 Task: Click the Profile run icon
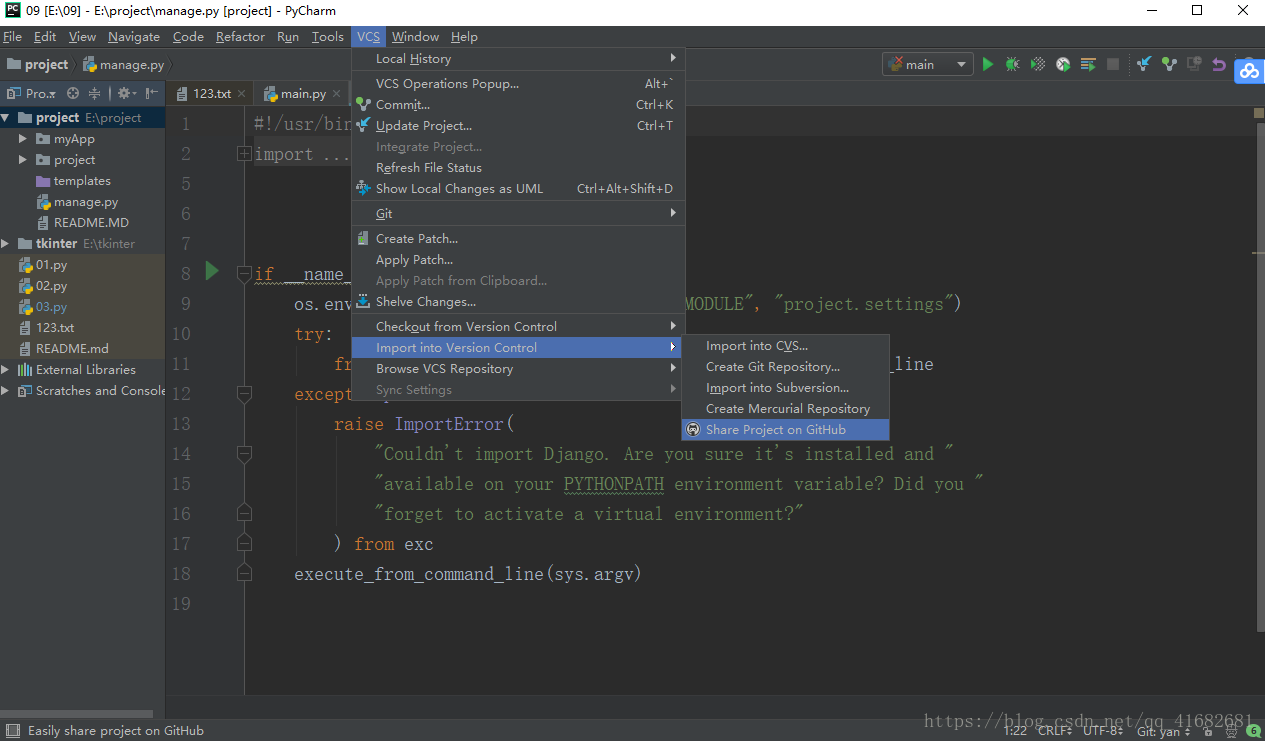click(1063, 64)
